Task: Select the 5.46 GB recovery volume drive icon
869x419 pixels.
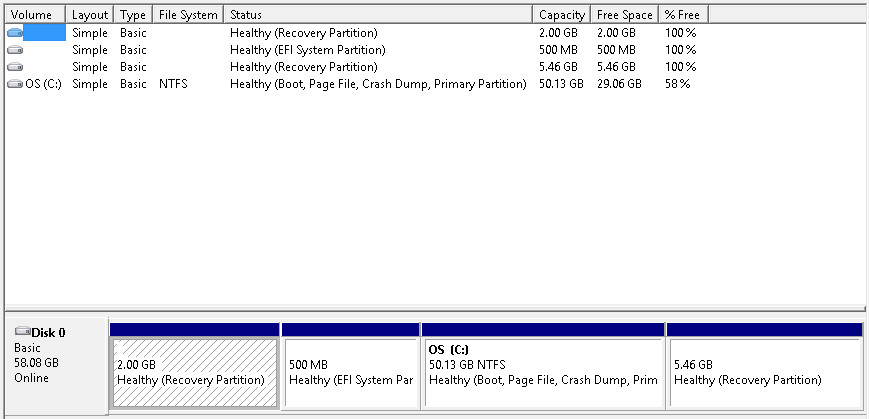Action: pos(15,67)
